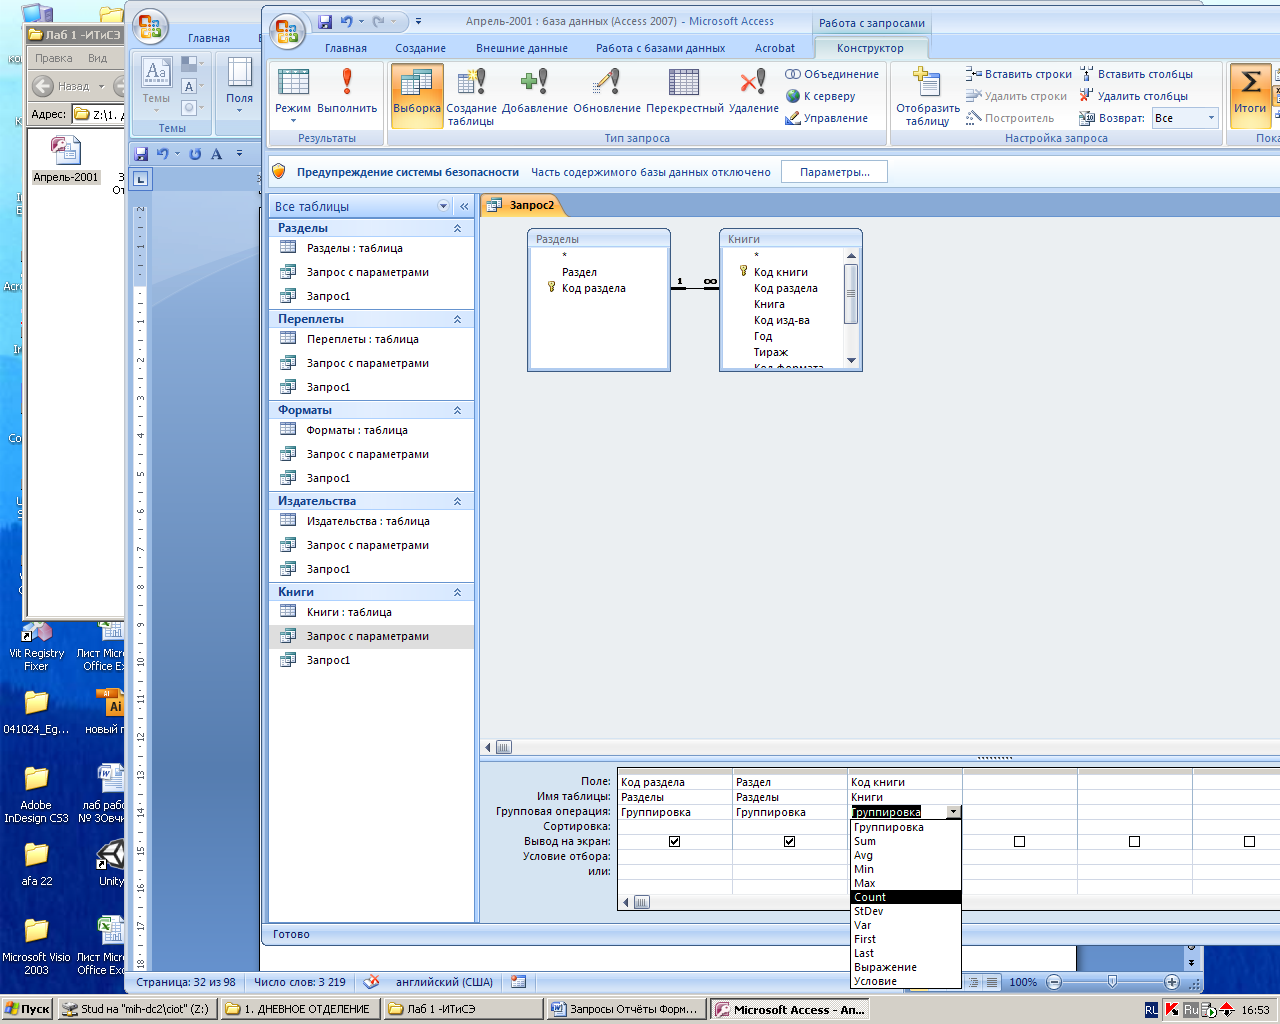Collapse the Разделы group
The height and width of the screenshot is (1024, 1280).
coord(457,228)
